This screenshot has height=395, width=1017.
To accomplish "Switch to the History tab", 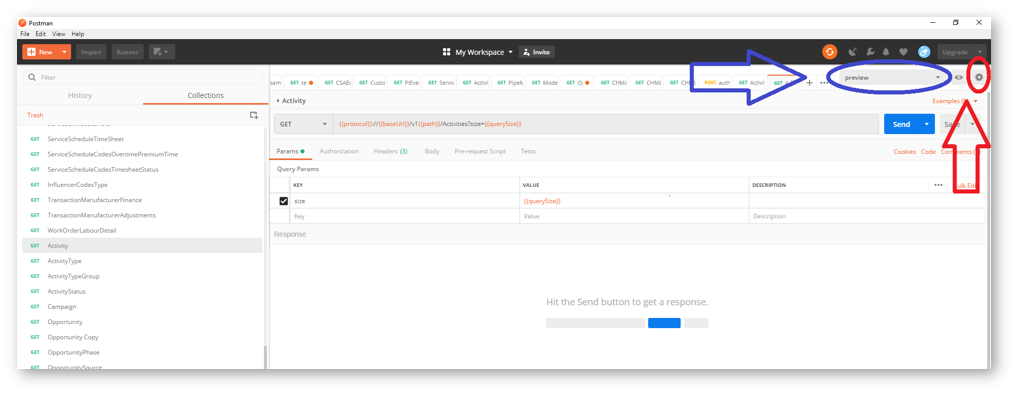I will tap(80, 95).
